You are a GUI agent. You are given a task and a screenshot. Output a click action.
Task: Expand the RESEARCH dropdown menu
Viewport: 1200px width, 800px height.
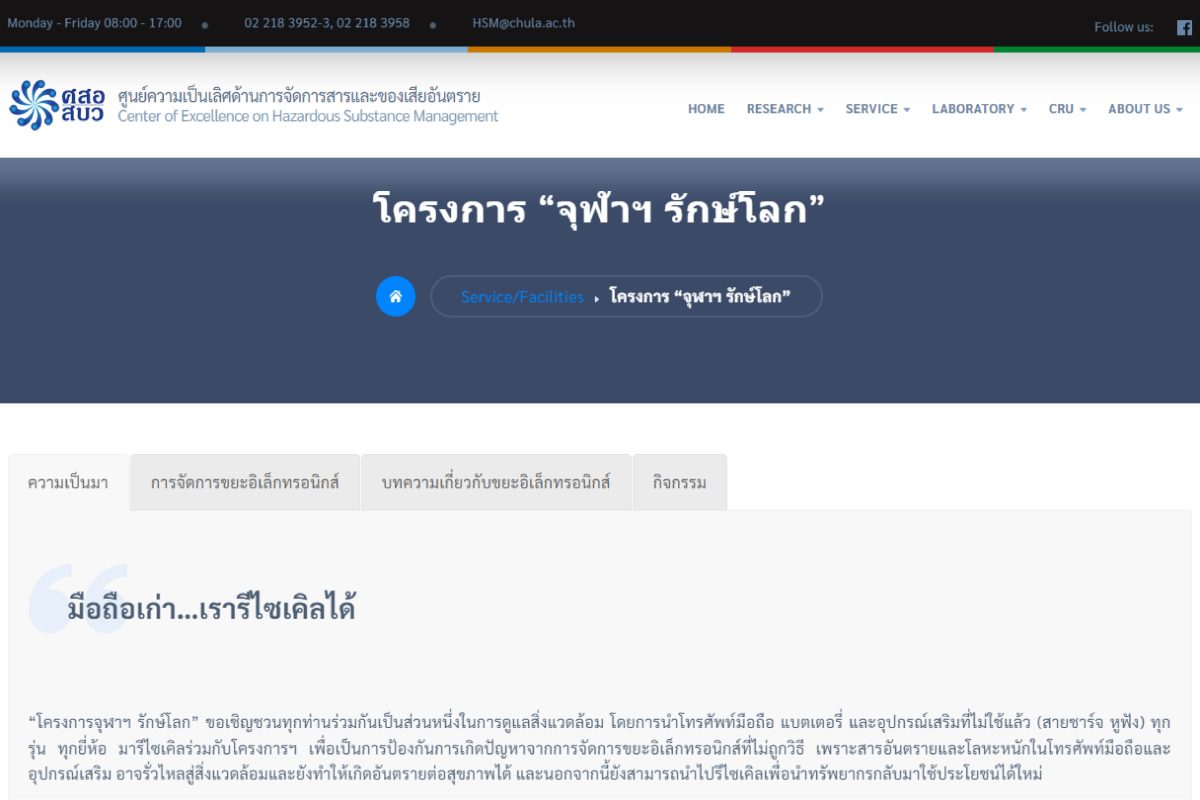click(785, 109)
